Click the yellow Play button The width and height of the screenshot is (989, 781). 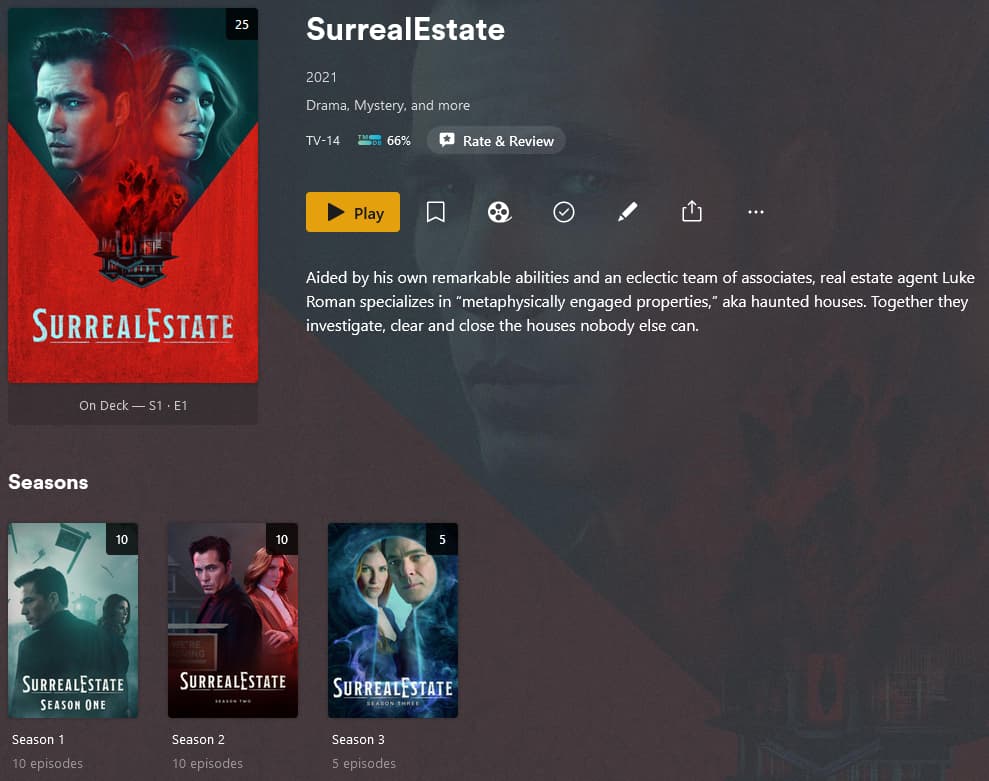[353, 212]
